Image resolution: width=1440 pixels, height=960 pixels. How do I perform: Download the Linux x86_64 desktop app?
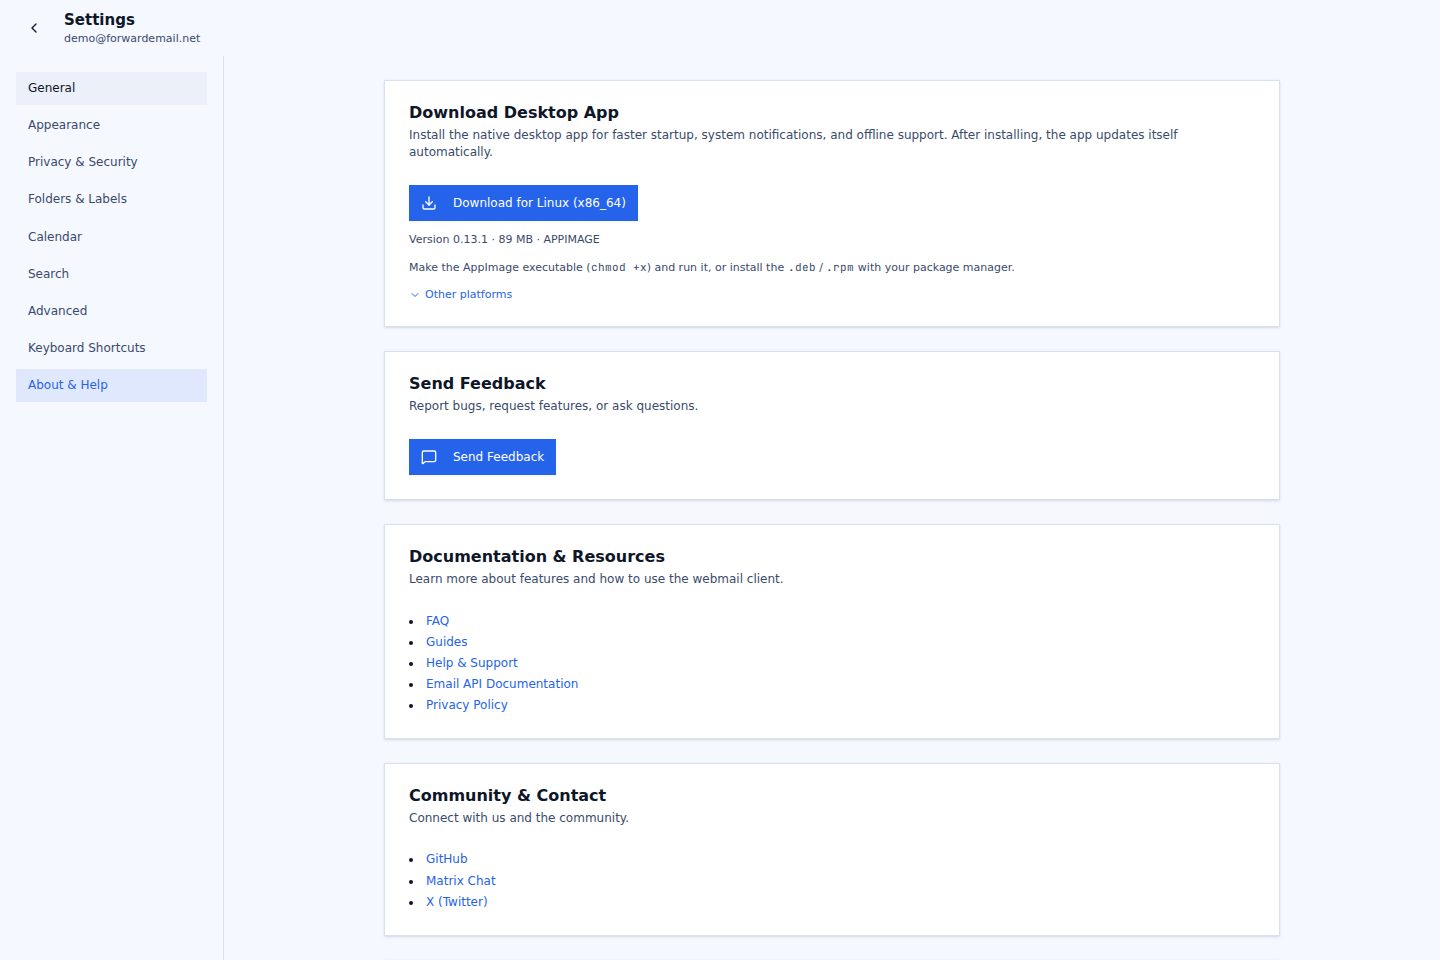[523, 203]
